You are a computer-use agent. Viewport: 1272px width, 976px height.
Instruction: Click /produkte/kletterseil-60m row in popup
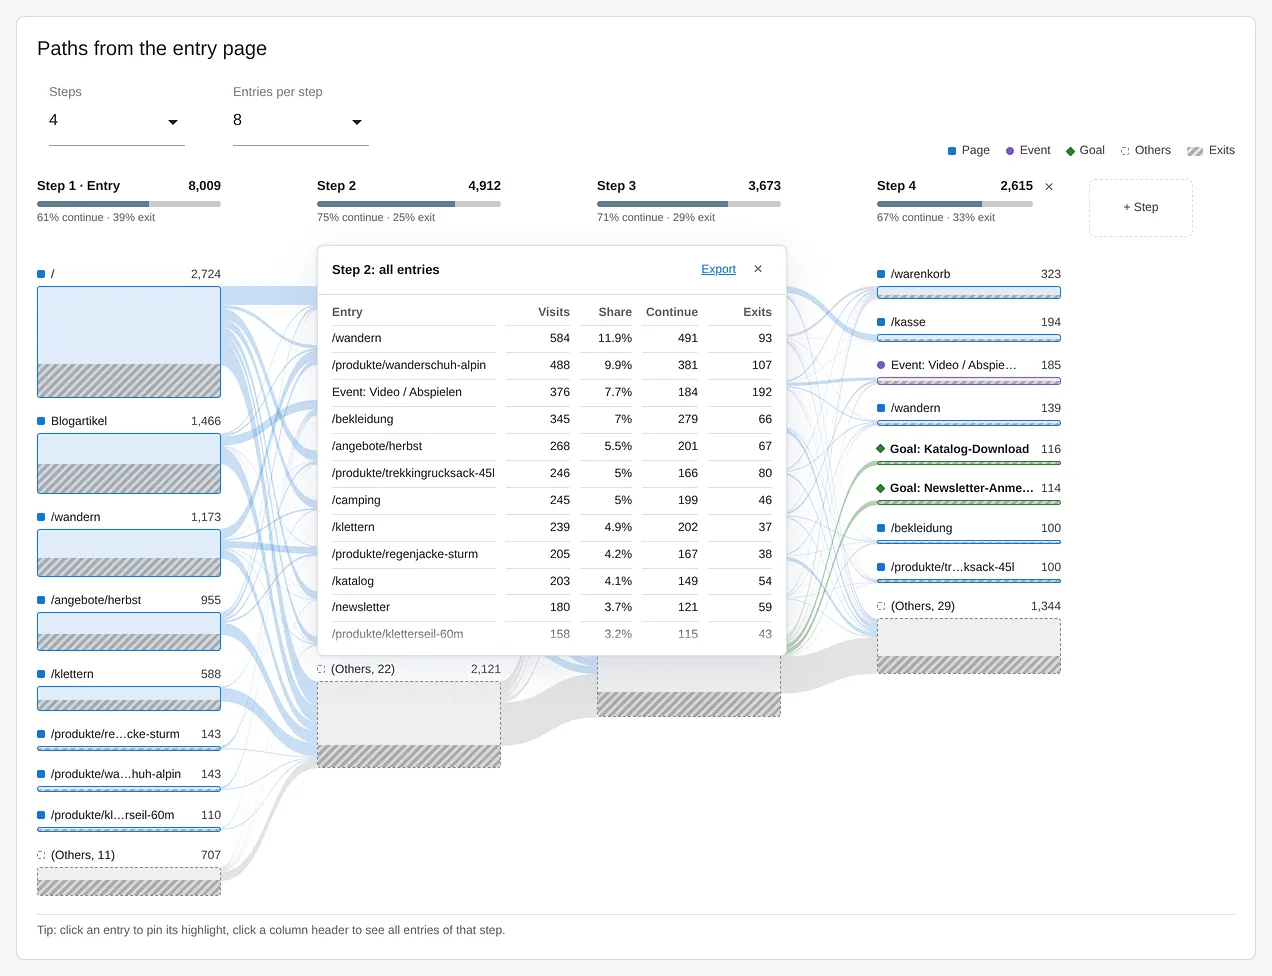coord(552,634)
